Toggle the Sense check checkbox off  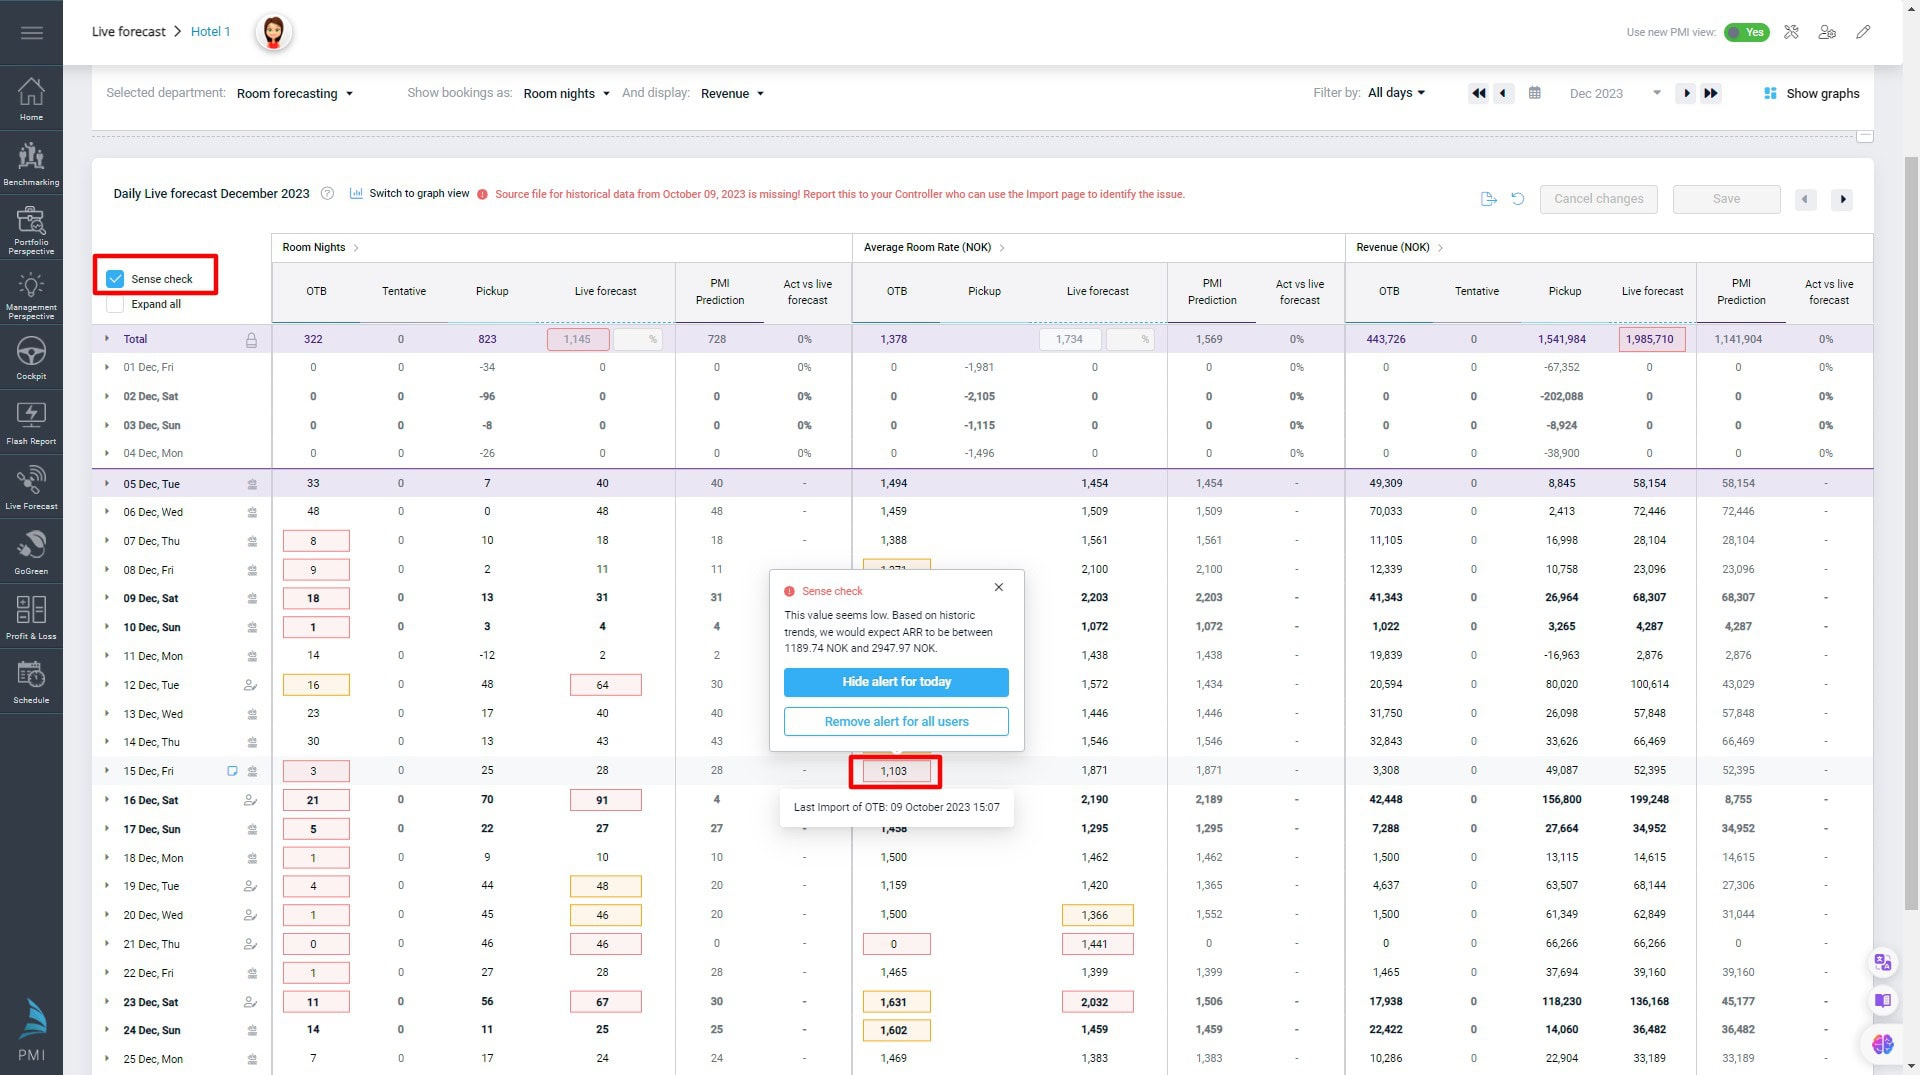(115, 280)
